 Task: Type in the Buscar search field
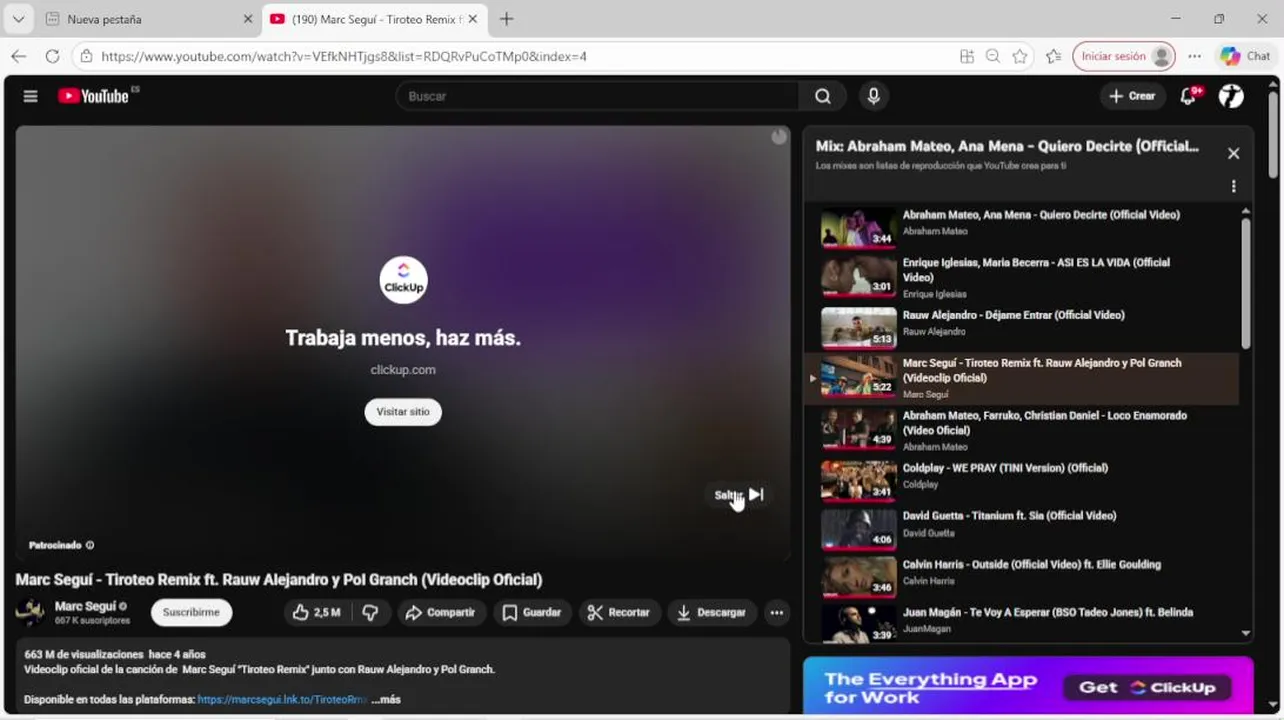599,96
